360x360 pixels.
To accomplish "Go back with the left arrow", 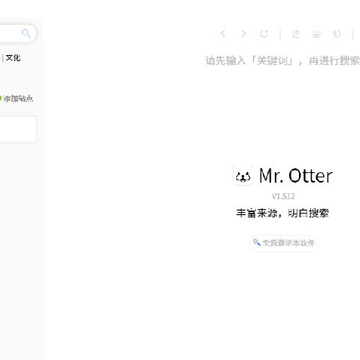I will [x=223, y=34].
